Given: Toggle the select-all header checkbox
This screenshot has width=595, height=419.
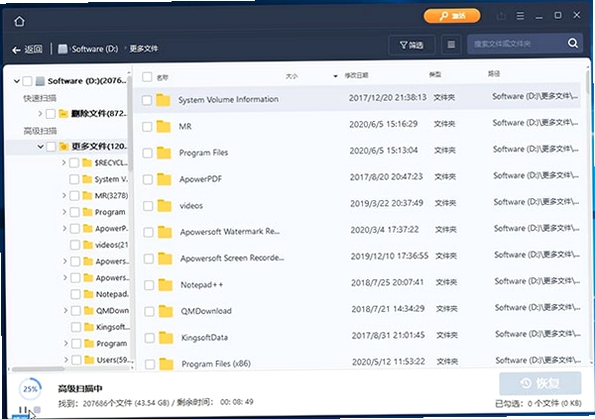Looking at the screenshot, I should click(x=147, y=77).
